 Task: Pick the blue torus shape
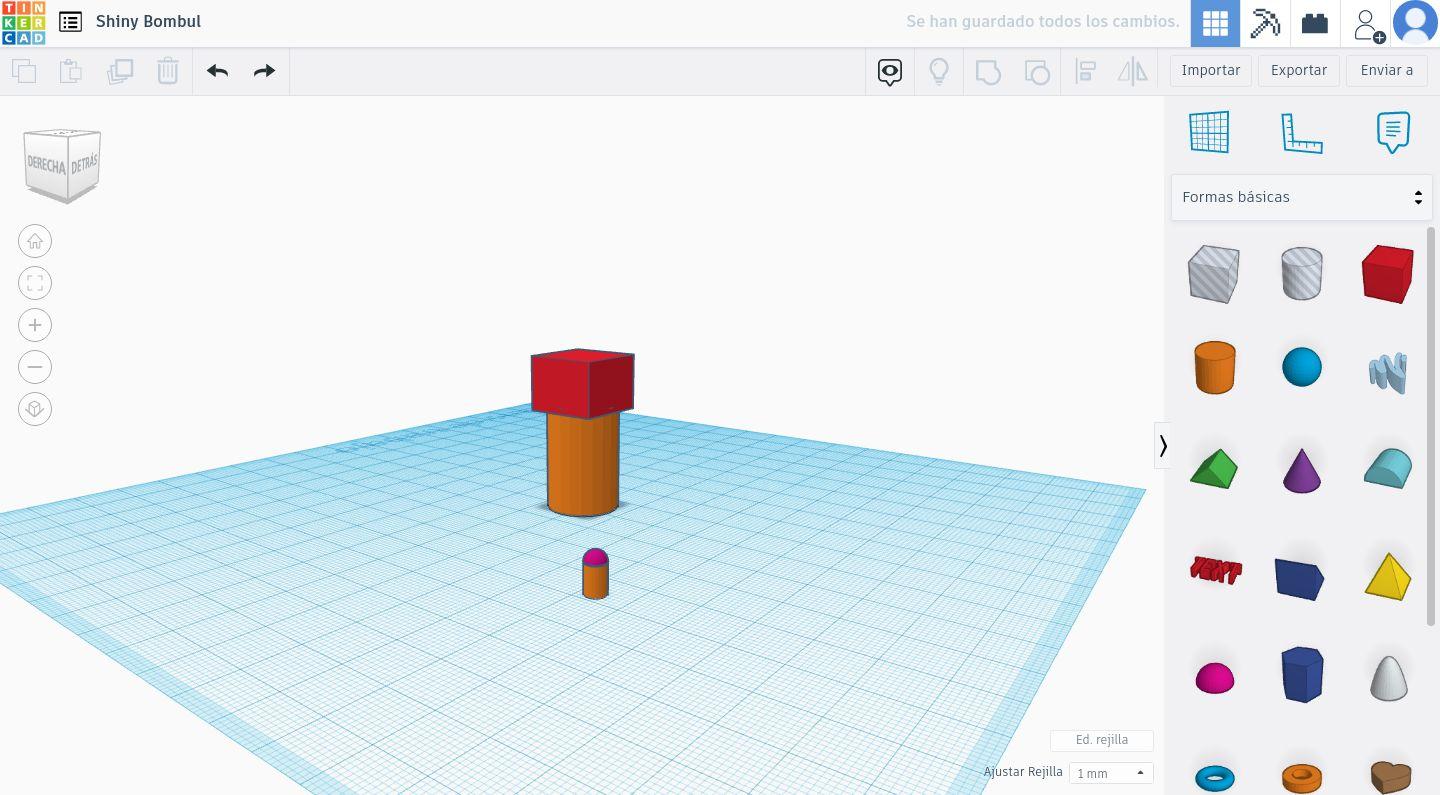pyautogui.click(x=1215, y=777)
